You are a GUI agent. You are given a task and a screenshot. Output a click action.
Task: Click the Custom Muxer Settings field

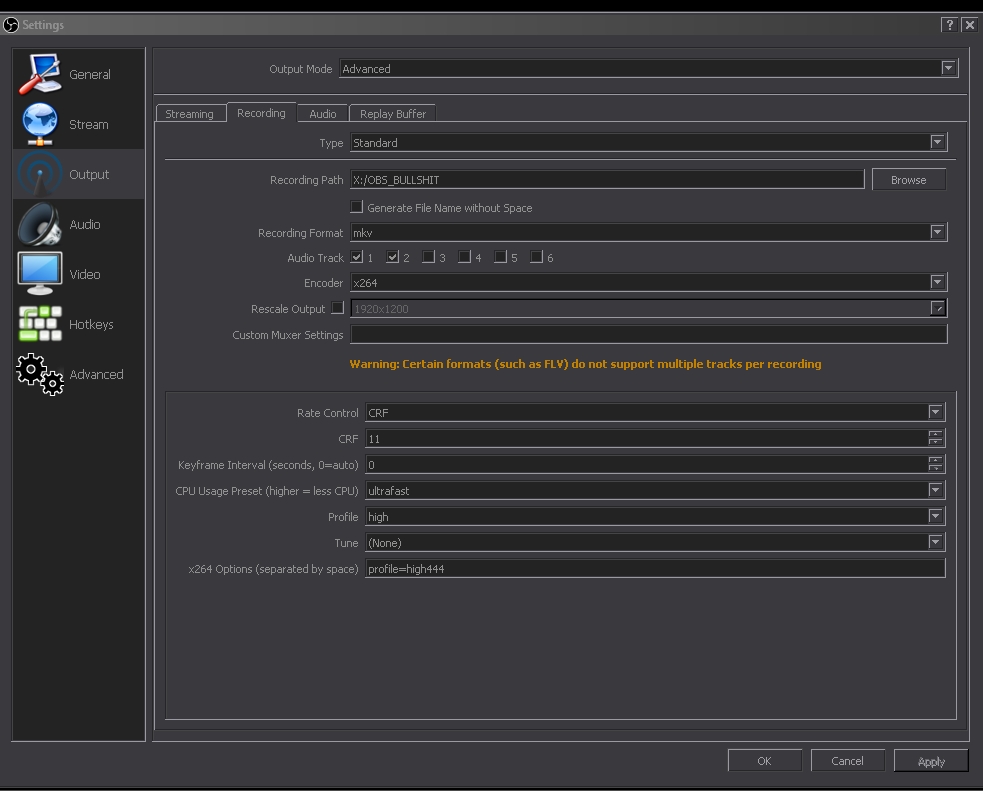(x=649, y=335)
